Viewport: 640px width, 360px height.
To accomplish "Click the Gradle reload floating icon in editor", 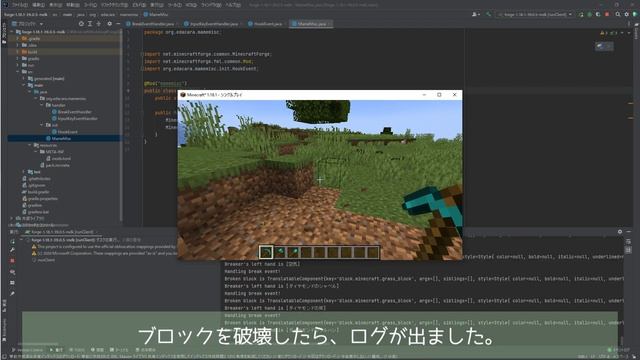I will [x=603, y=46].
